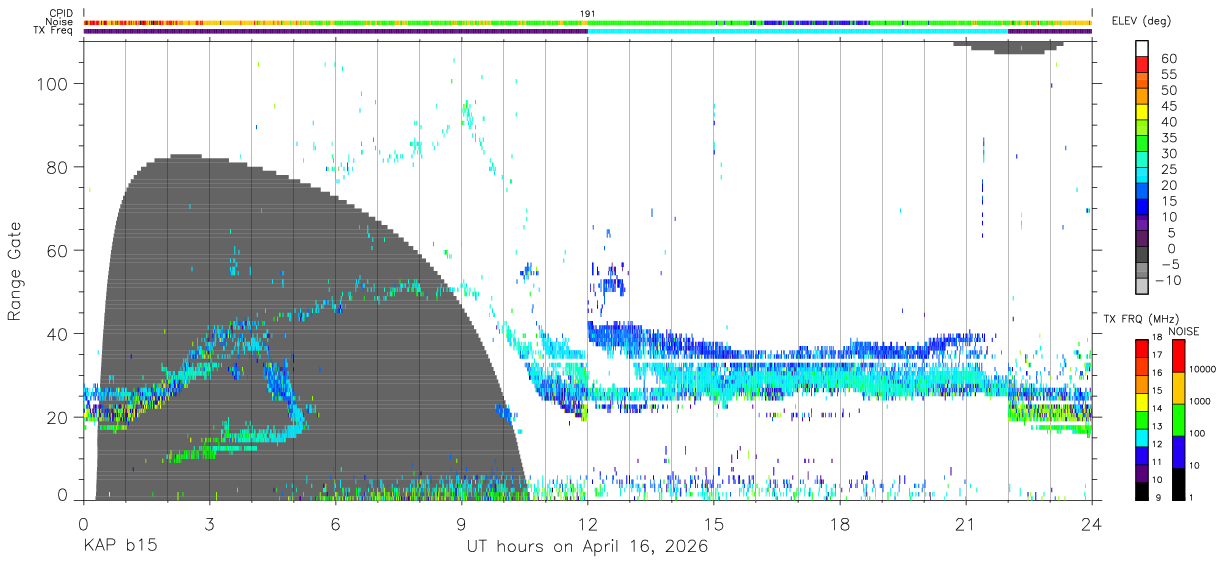Click the "21" UT hour axis tick
This screenshot has width=1228, height=567.
[x=966, y=523]
